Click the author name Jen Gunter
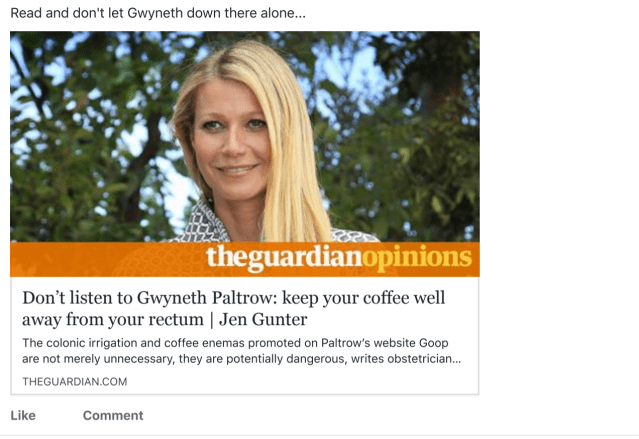Viewport: 639px width, 439px height. click(263, 319)
